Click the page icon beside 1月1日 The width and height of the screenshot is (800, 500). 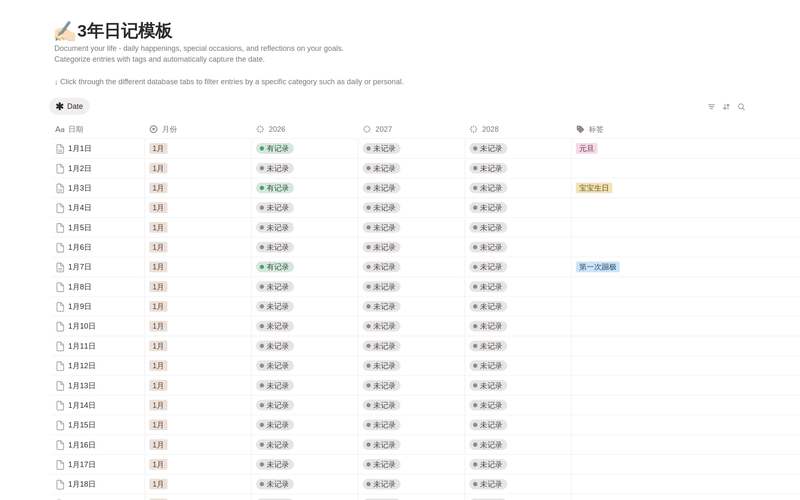tap(60, 149)
